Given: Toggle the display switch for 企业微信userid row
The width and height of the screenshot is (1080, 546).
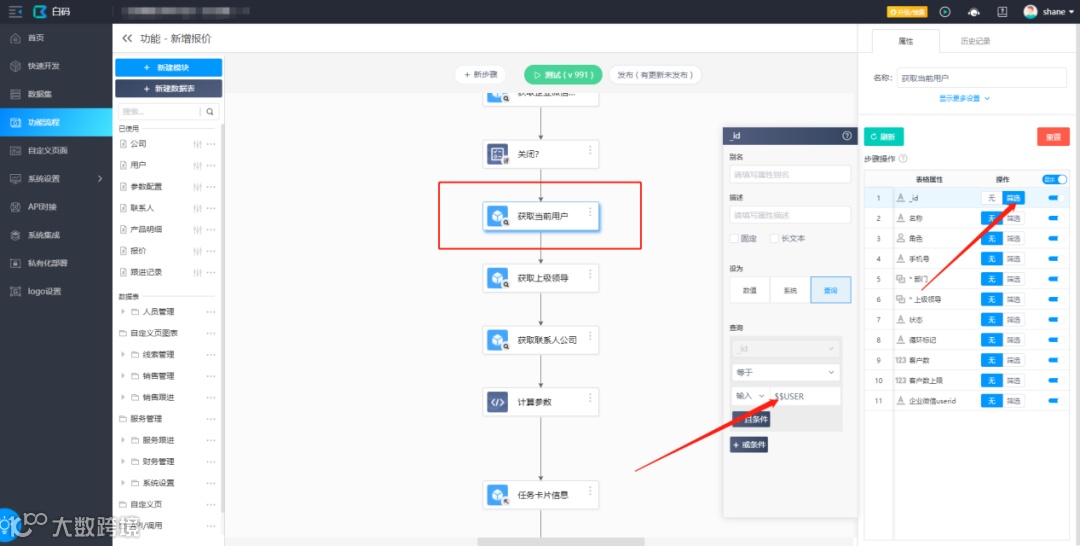Looking at the screenshot, I should click(x=1055, y=401).
